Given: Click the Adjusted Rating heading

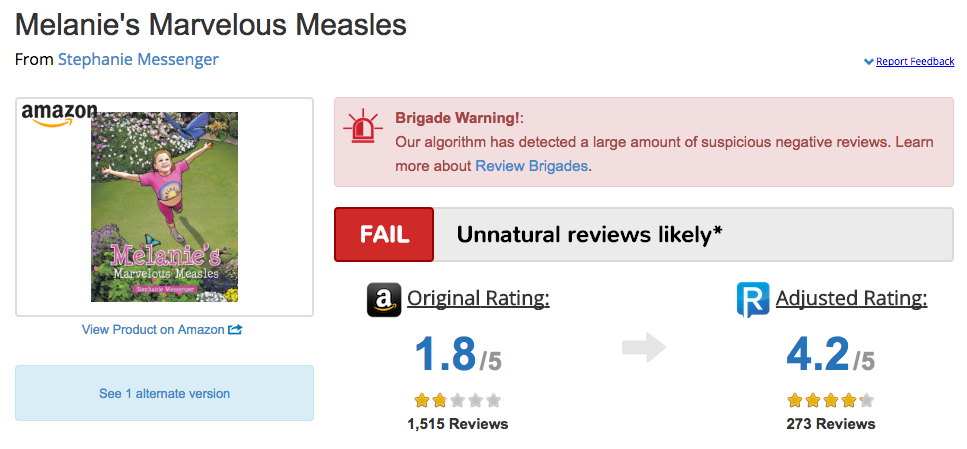Looking at the screenshot, I should (x=852, y=299).
